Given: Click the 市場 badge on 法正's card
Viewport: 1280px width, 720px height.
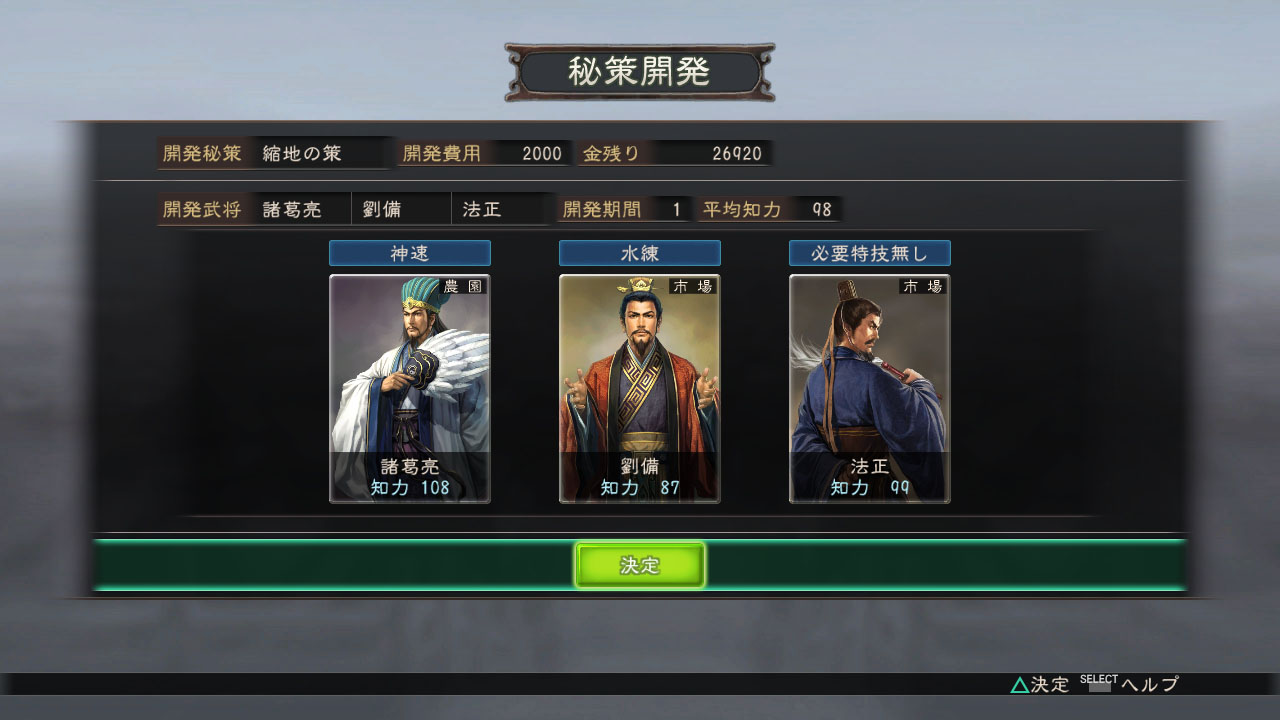Looking at the screenshot, I should tap(923, 286).
